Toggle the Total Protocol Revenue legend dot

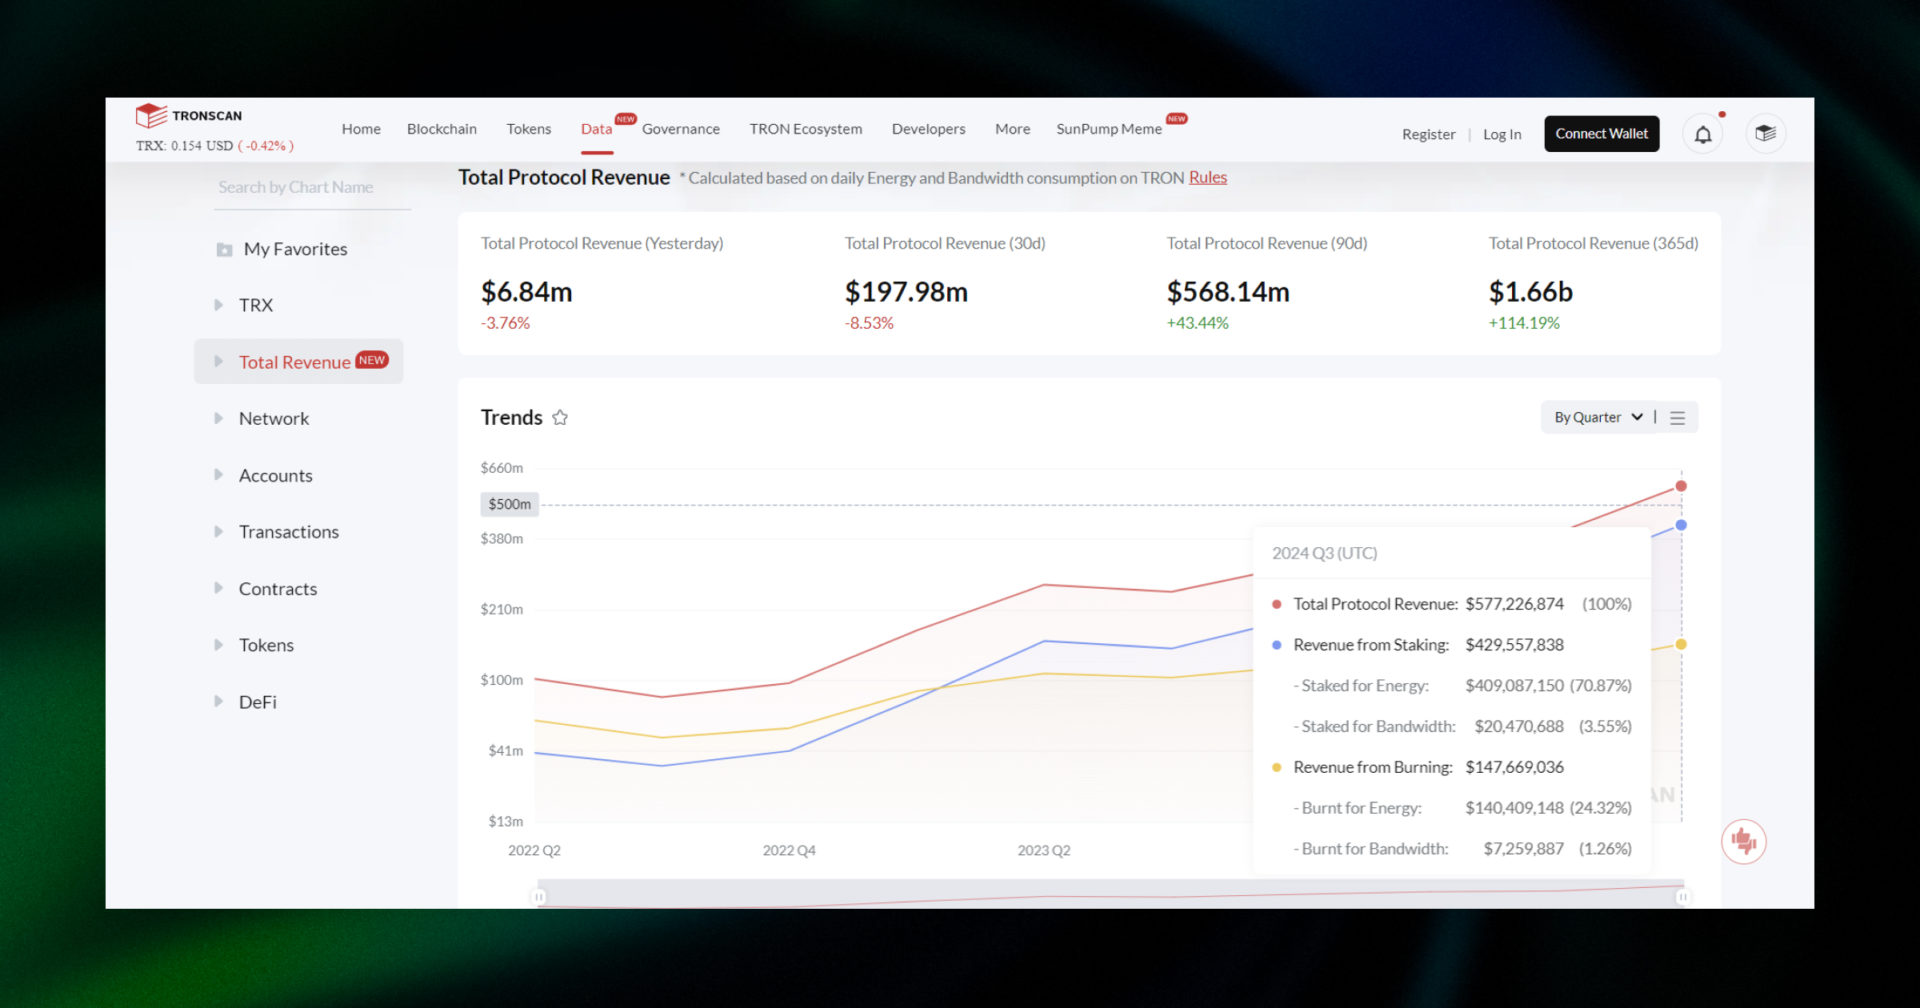pos(1275,604)
